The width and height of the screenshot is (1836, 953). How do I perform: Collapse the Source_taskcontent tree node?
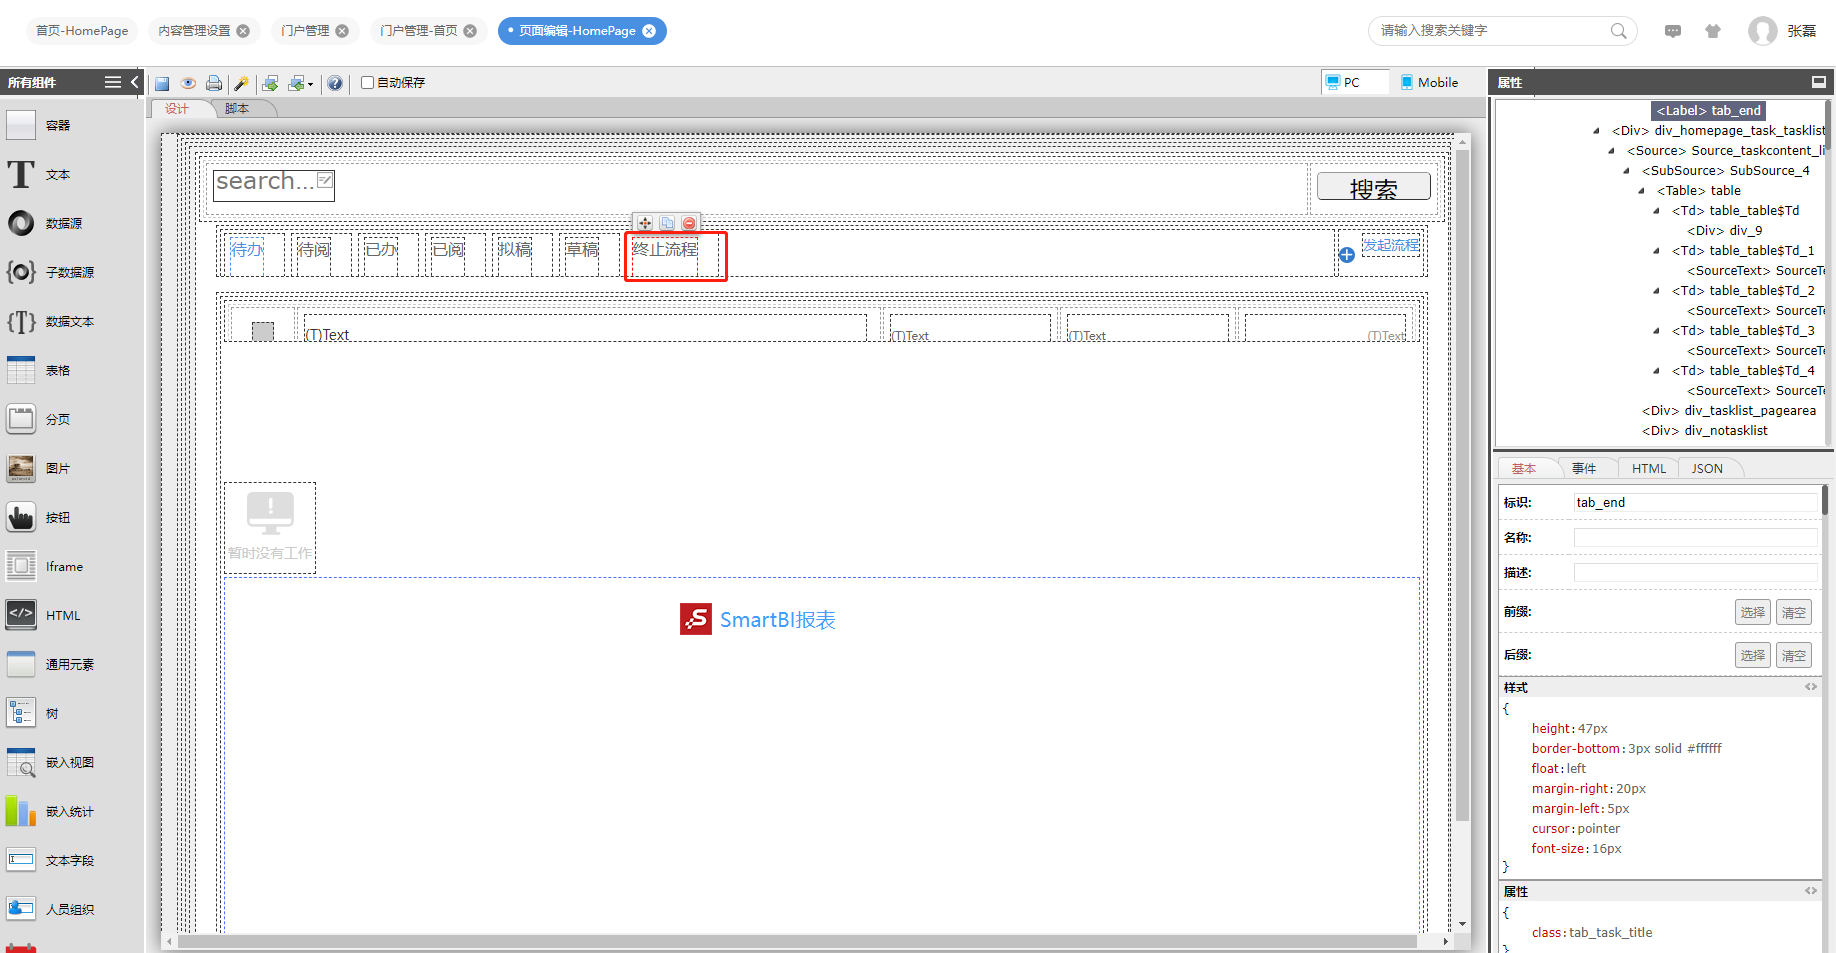[1611, 151]
